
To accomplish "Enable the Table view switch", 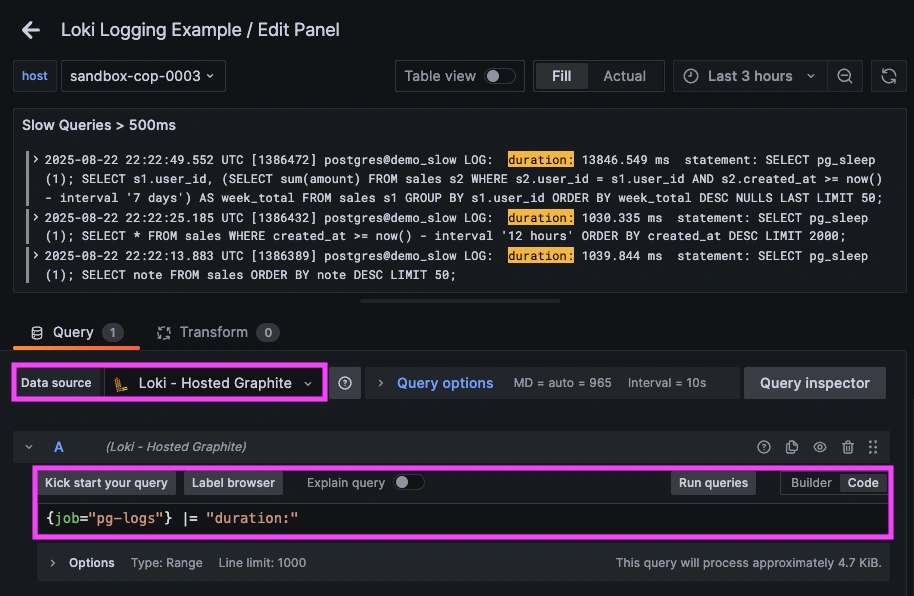I will point(500,76).
